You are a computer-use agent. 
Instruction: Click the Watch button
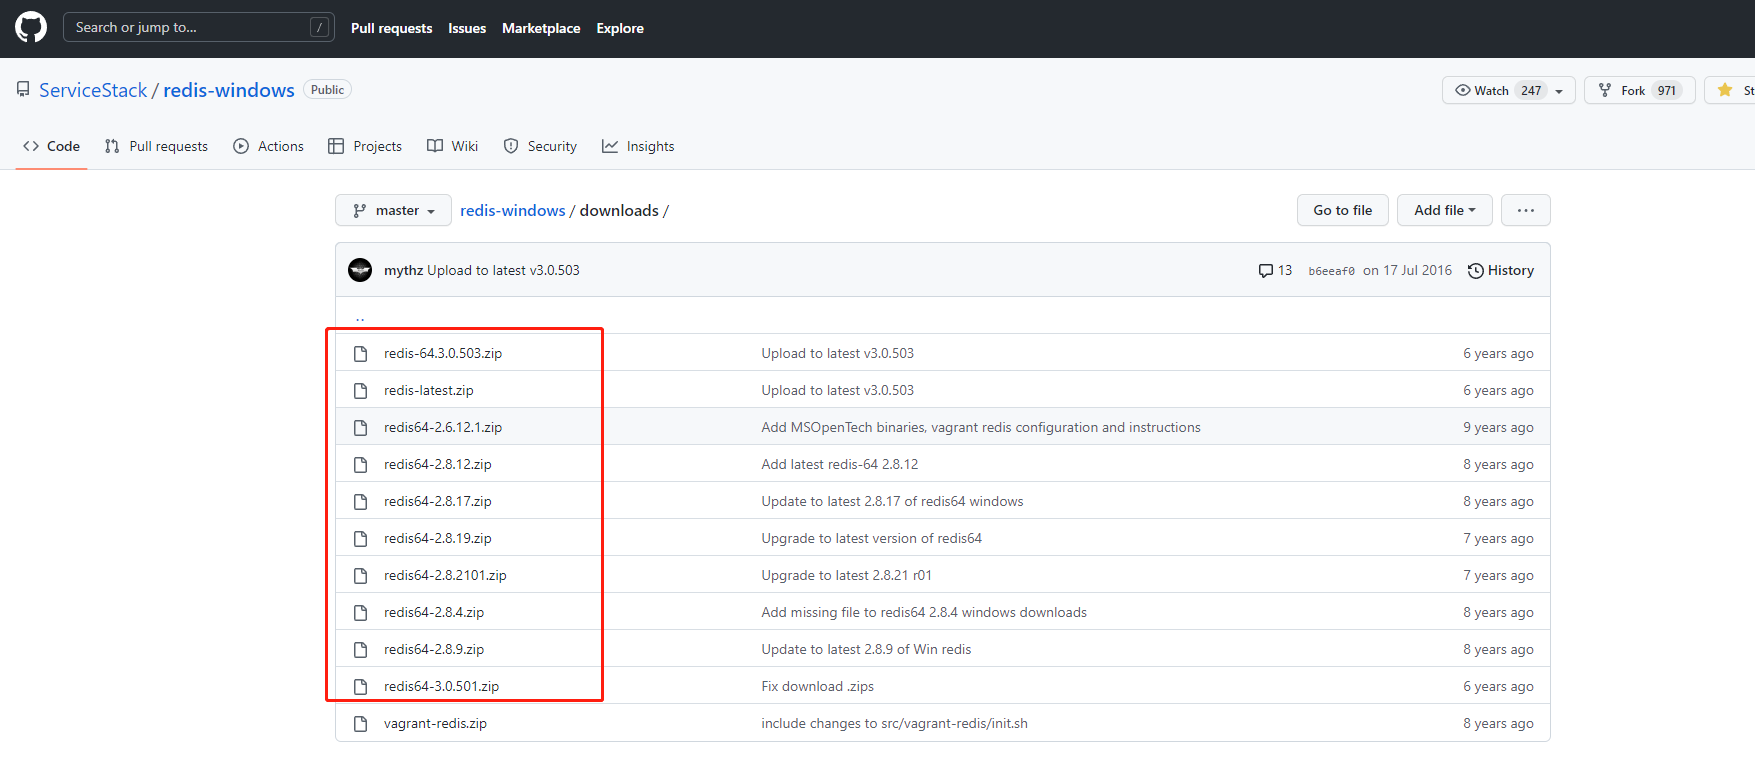tap(1497, 90)
